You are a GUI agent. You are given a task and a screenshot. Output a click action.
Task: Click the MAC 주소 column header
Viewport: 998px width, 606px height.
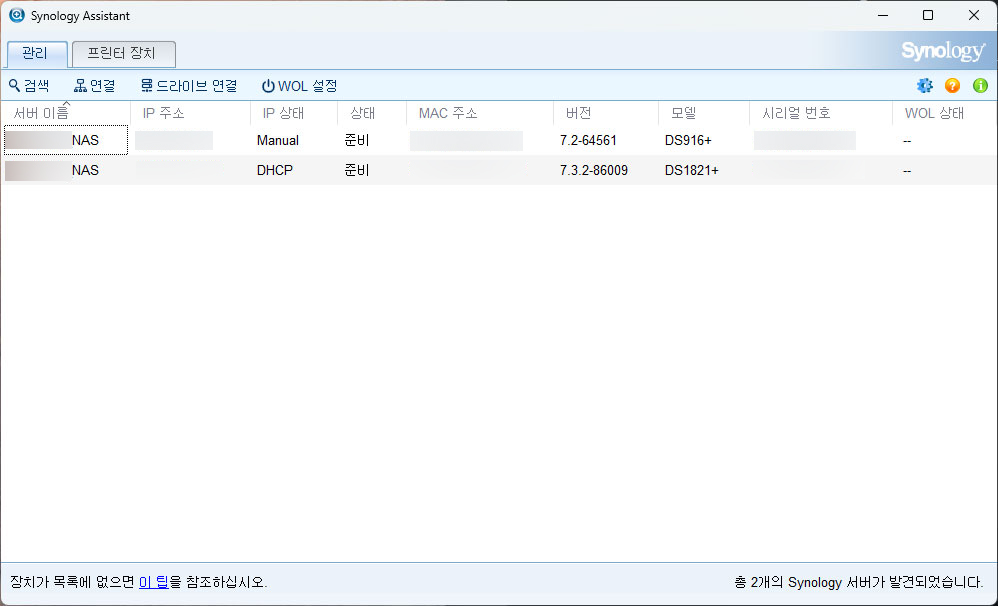[x=480, y=113]
